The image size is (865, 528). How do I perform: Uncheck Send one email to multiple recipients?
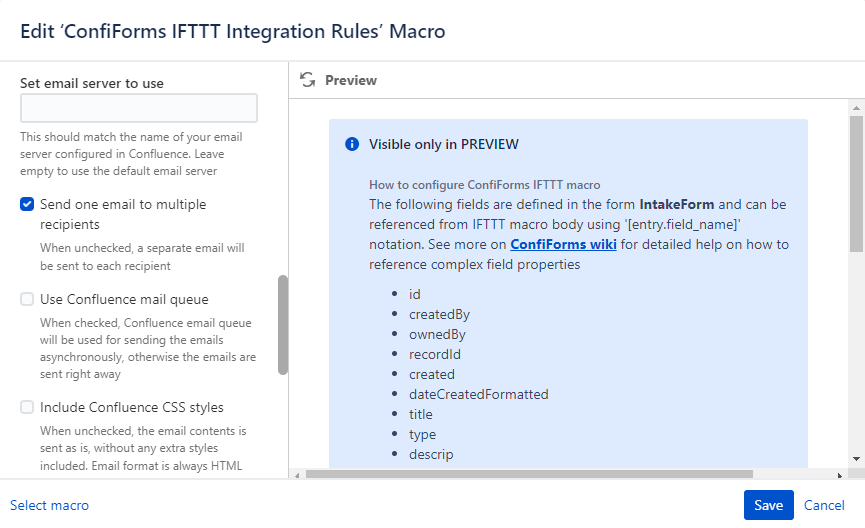click(x=27, y=204)
